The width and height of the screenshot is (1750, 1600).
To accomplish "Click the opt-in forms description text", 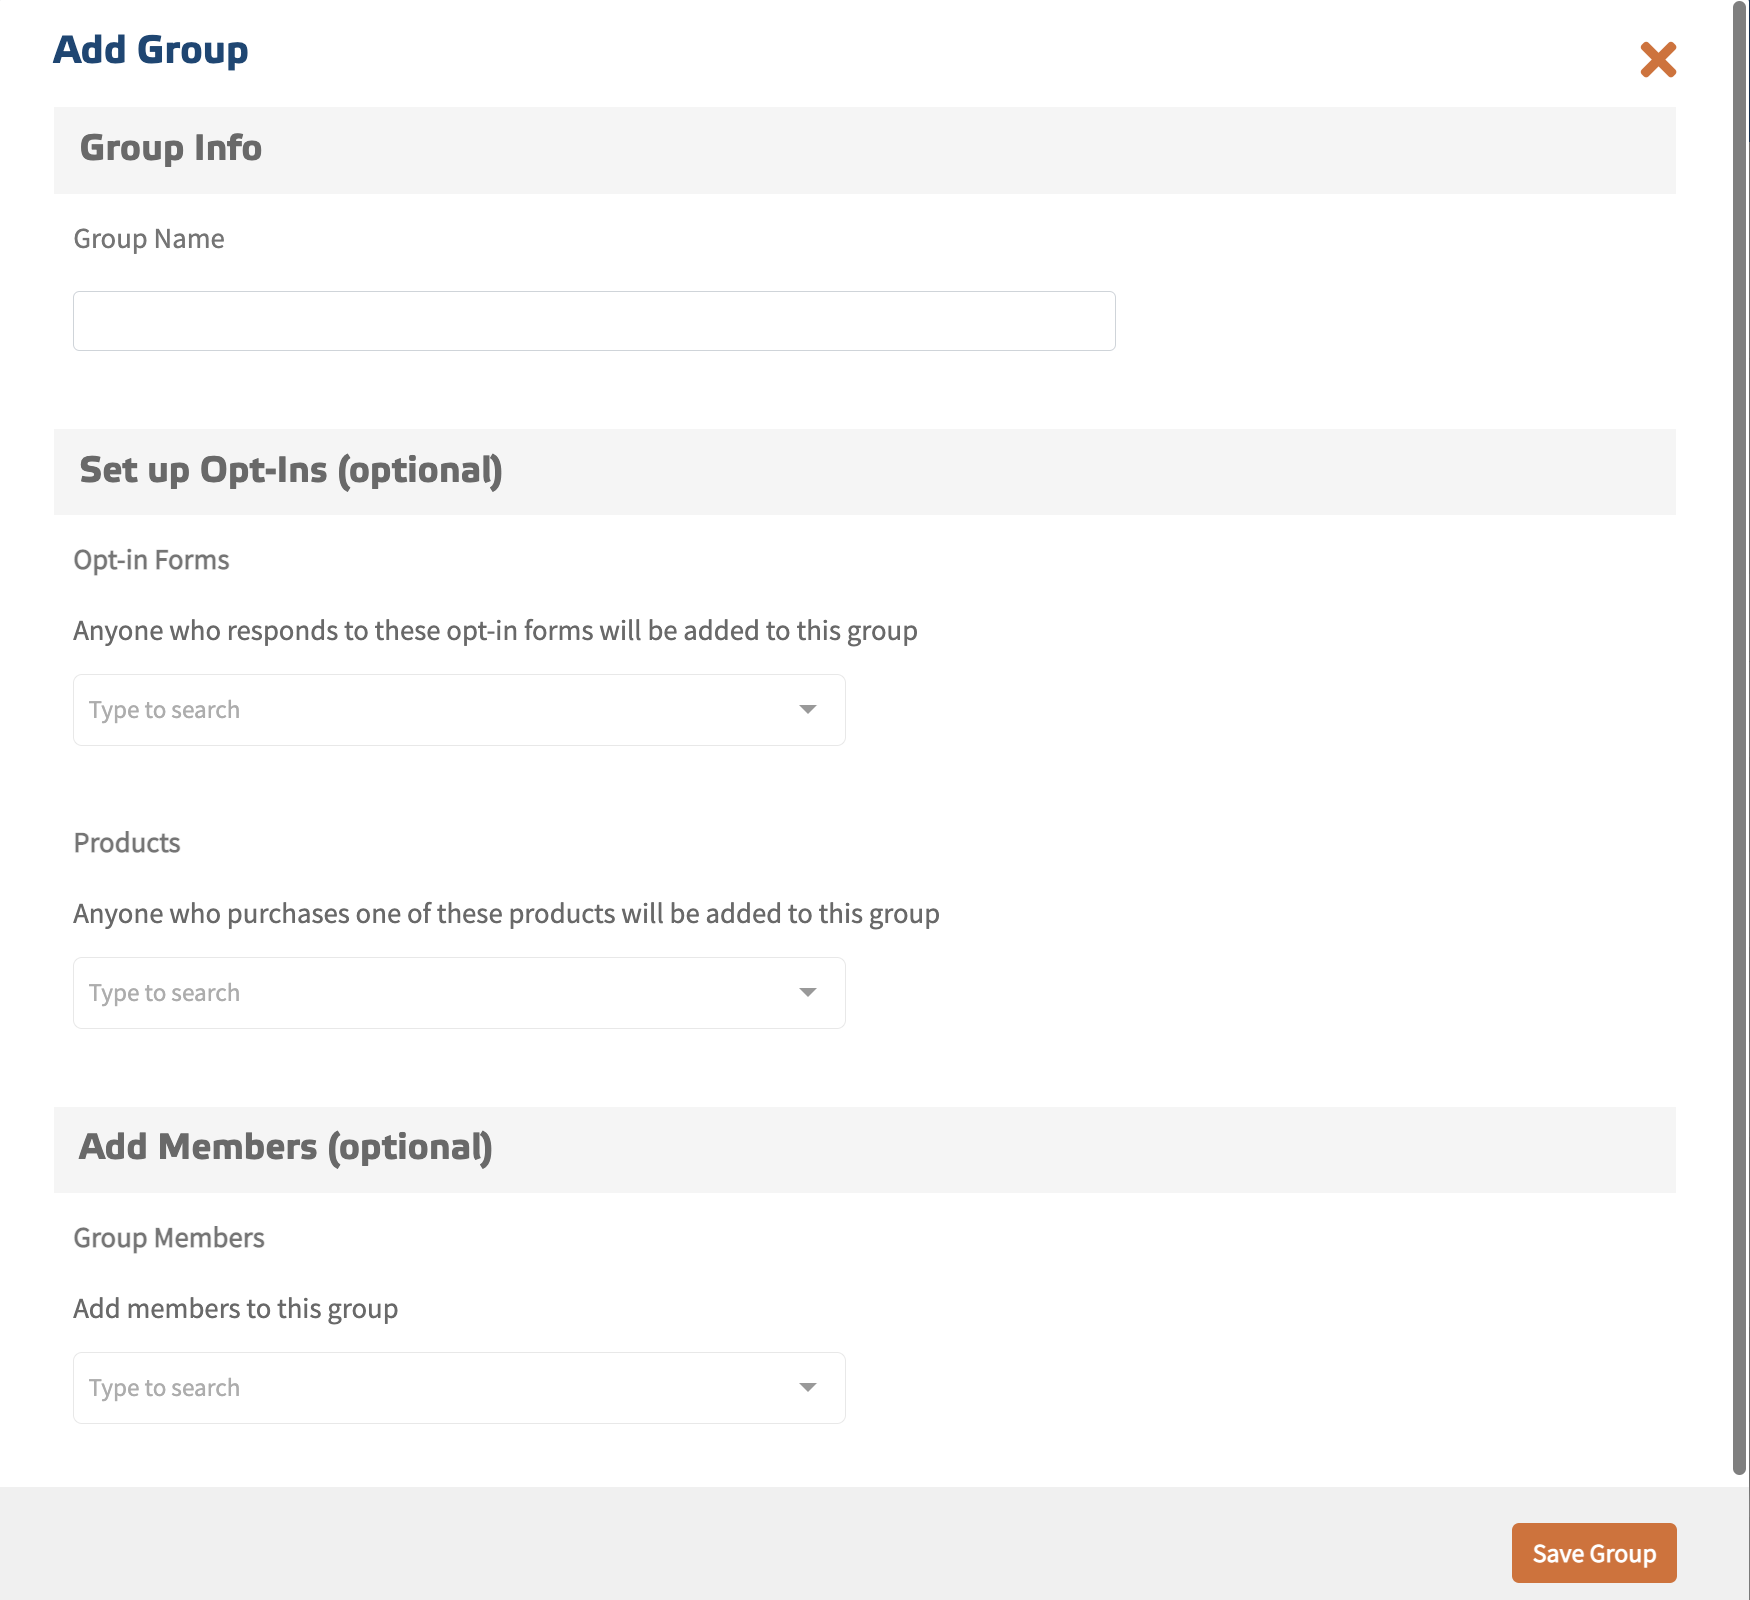I will pyautogui.click(x=495, y=631).
